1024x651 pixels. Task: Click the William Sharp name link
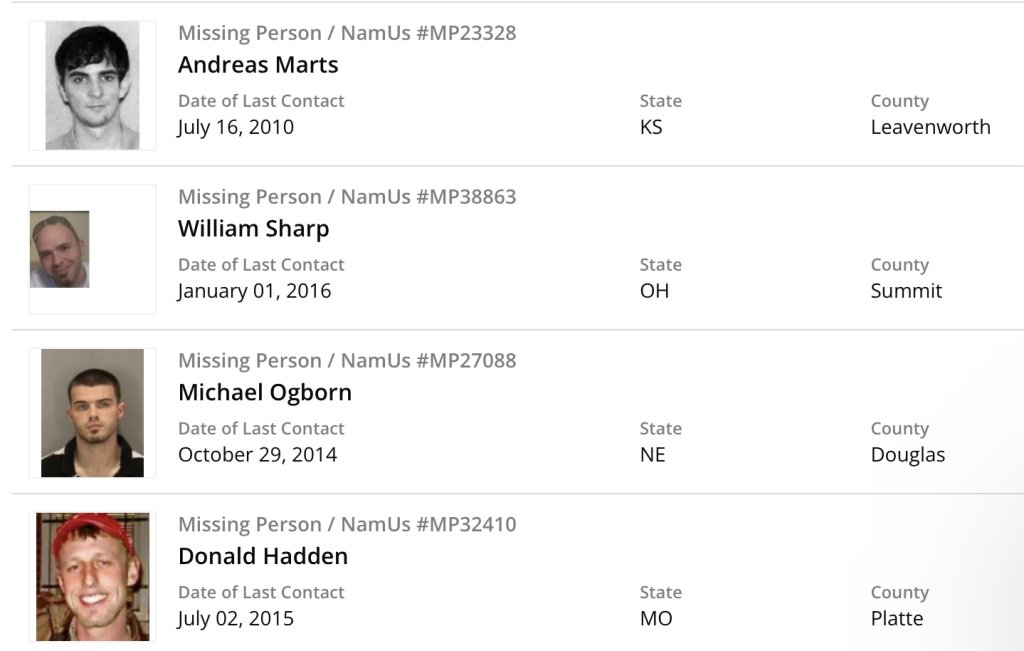(x=253, y=229)
